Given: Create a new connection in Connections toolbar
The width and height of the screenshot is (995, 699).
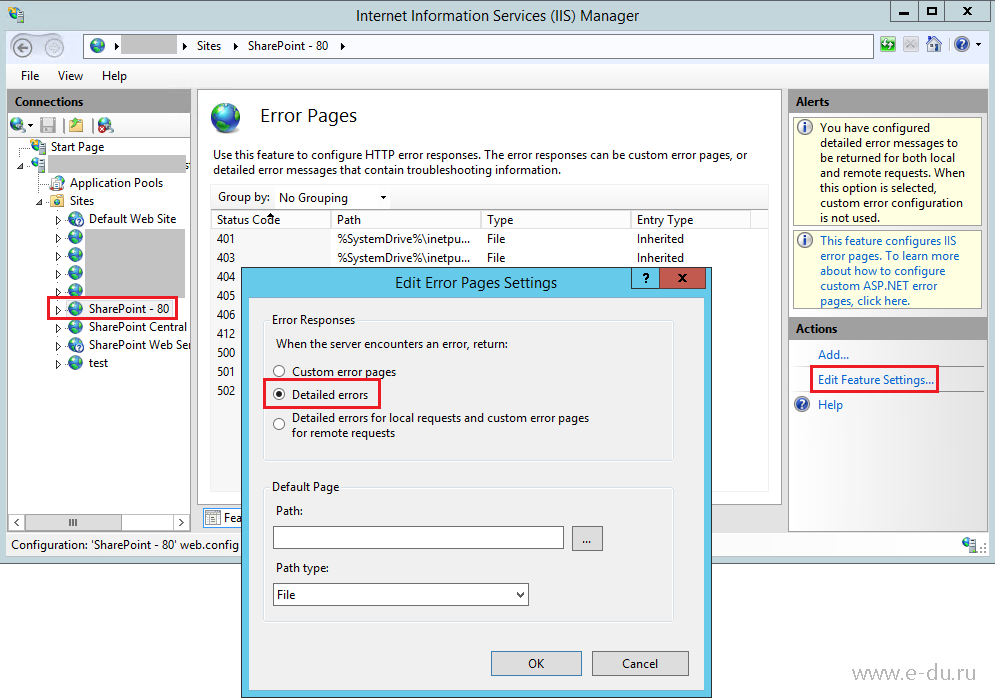Looking at the screenshot, I should [x=16, y=124].
